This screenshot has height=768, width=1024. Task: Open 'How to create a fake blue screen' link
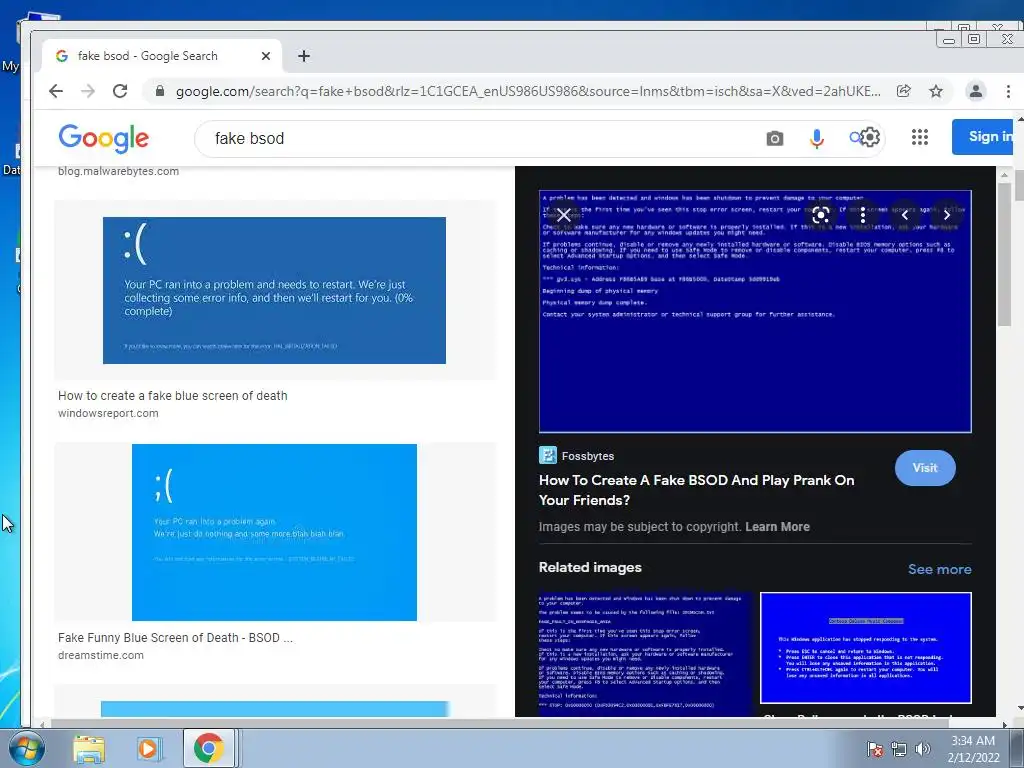click(x=172, y=396)
